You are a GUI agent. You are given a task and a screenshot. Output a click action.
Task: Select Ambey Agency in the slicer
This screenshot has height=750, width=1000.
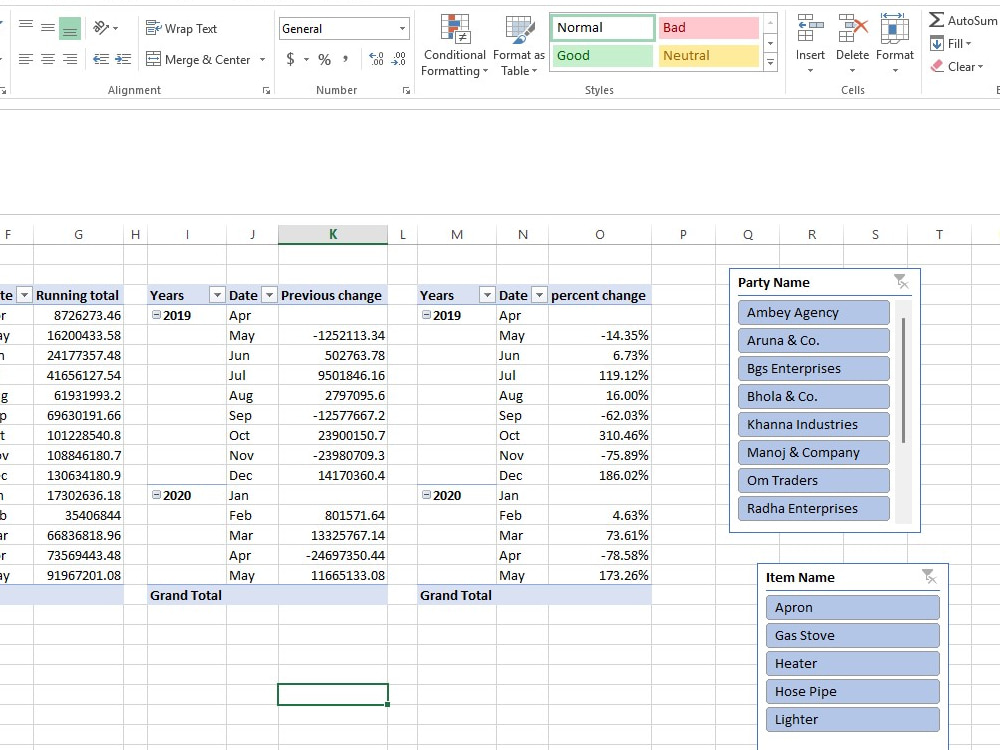[x=814, y=312]
